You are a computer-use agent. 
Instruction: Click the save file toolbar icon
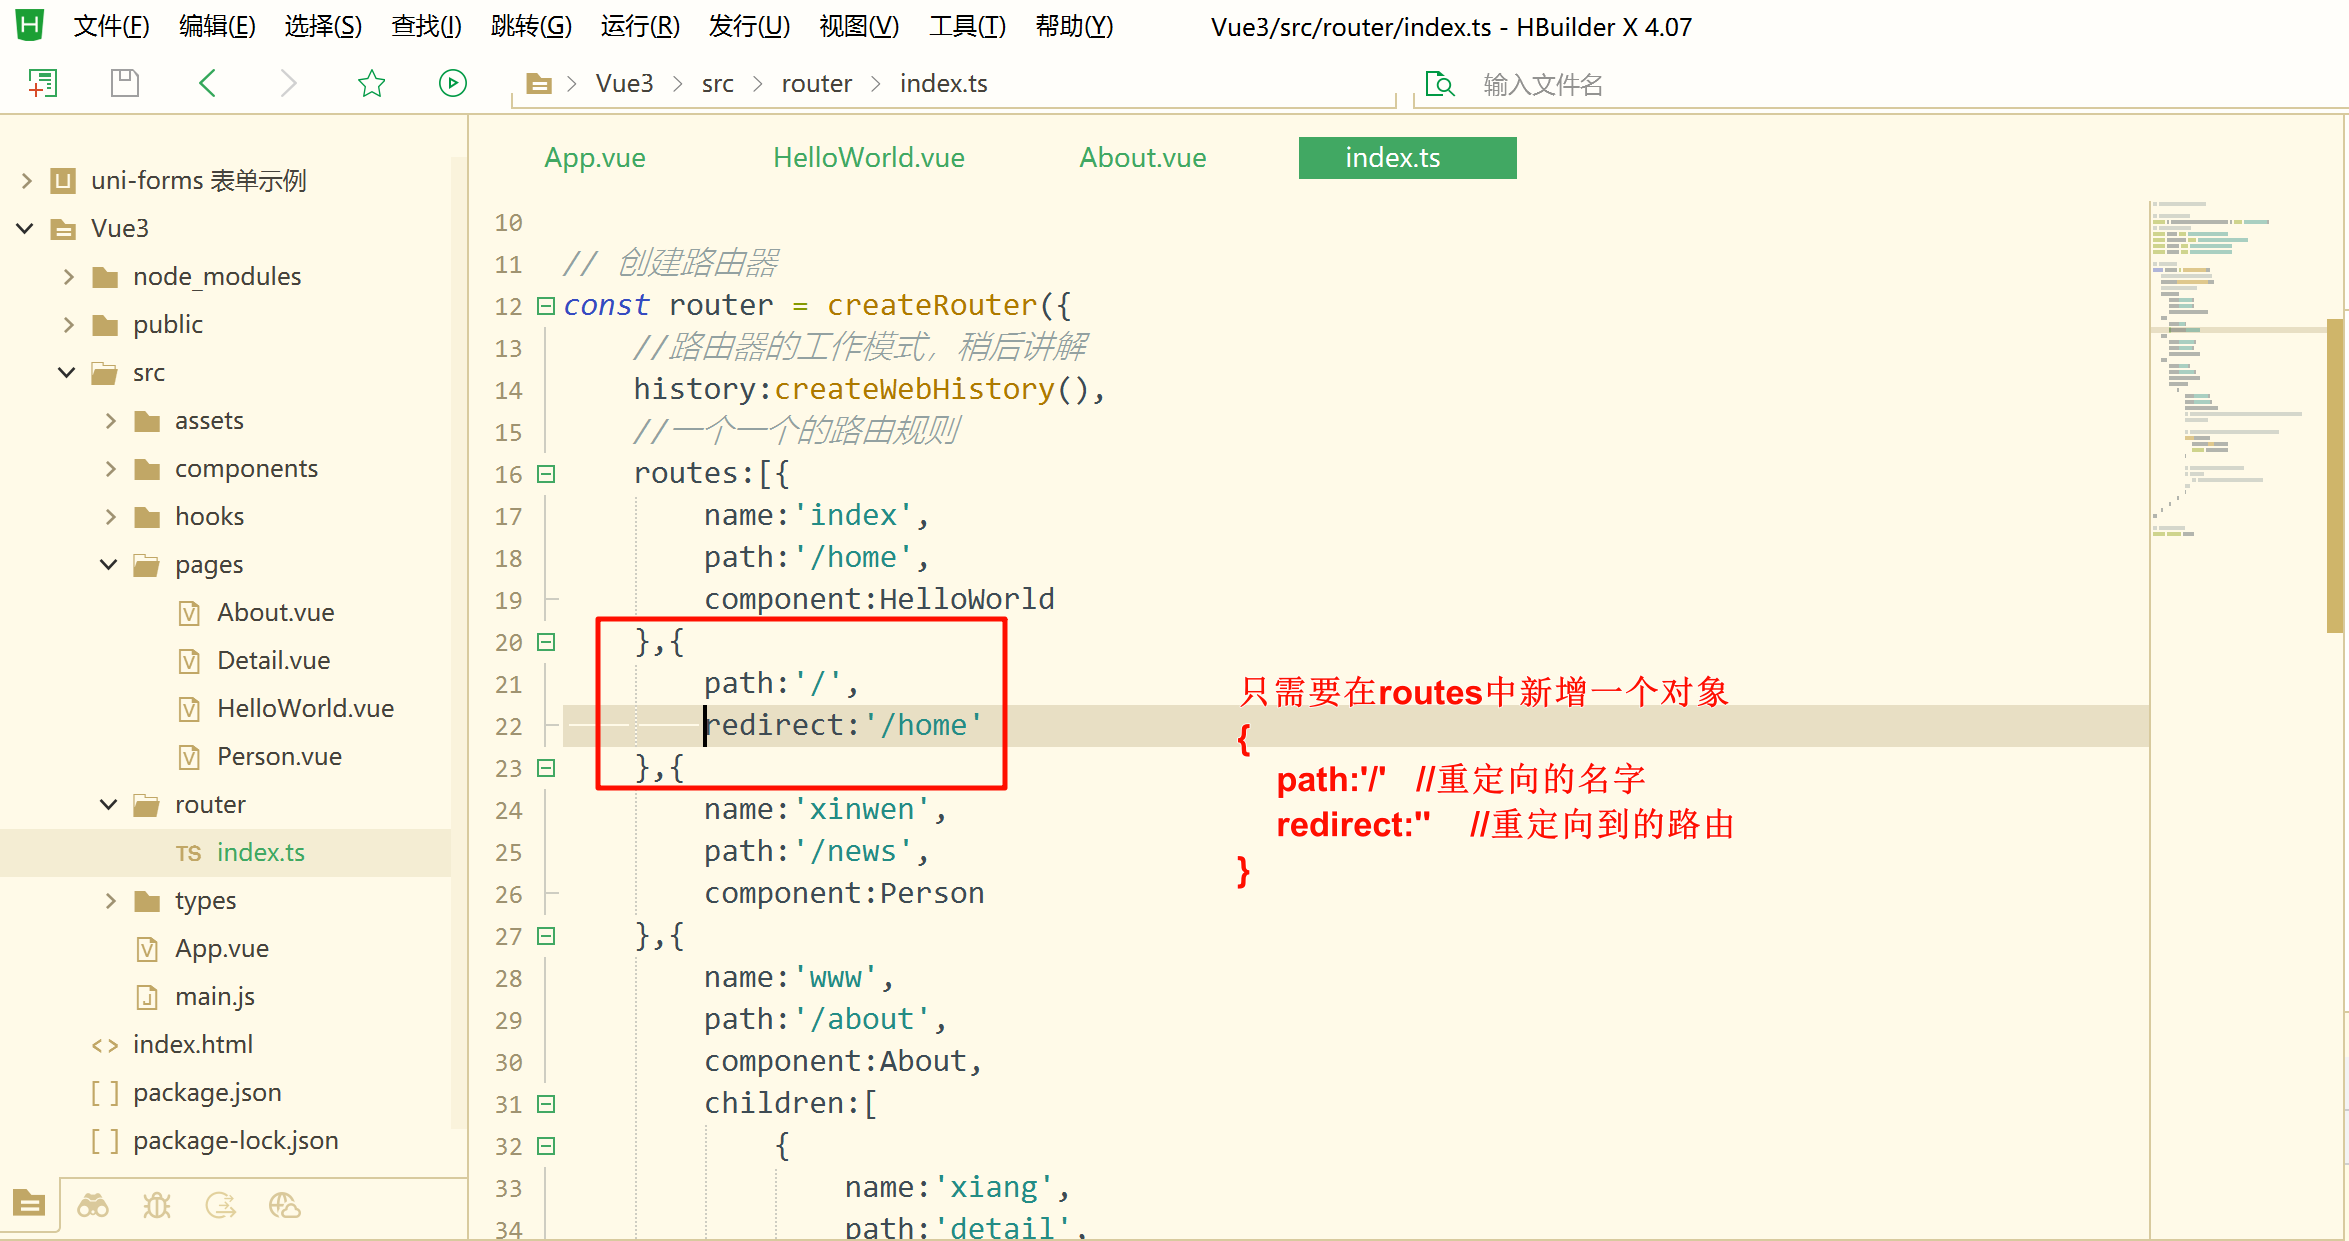125,83
